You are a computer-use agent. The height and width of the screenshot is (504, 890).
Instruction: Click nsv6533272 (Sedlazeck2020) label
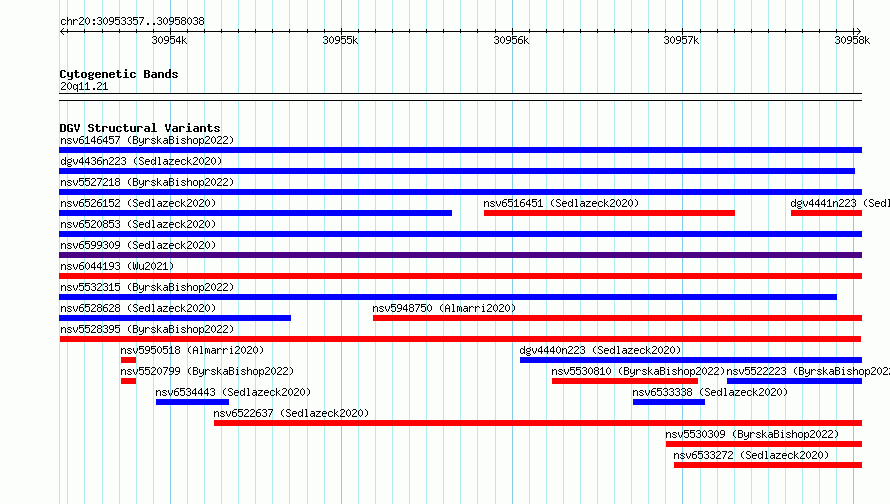pos(751,455)
